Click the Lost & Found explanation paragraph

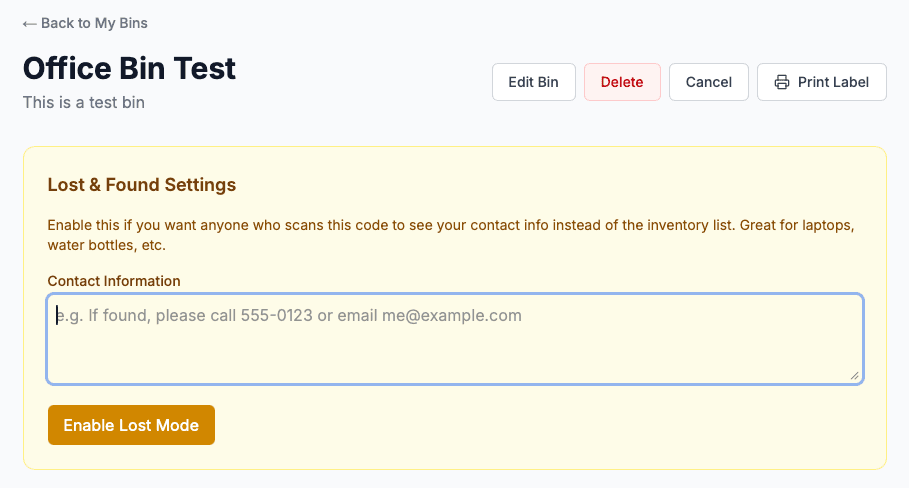(450, 235)
